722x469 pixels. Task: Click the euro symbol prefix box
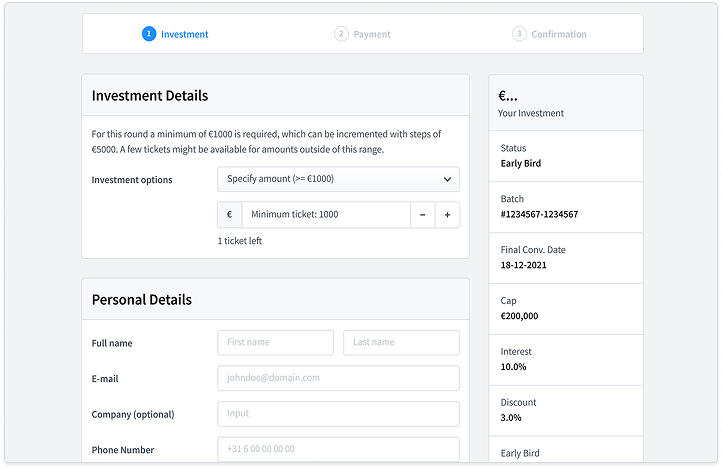coord(229,215)
